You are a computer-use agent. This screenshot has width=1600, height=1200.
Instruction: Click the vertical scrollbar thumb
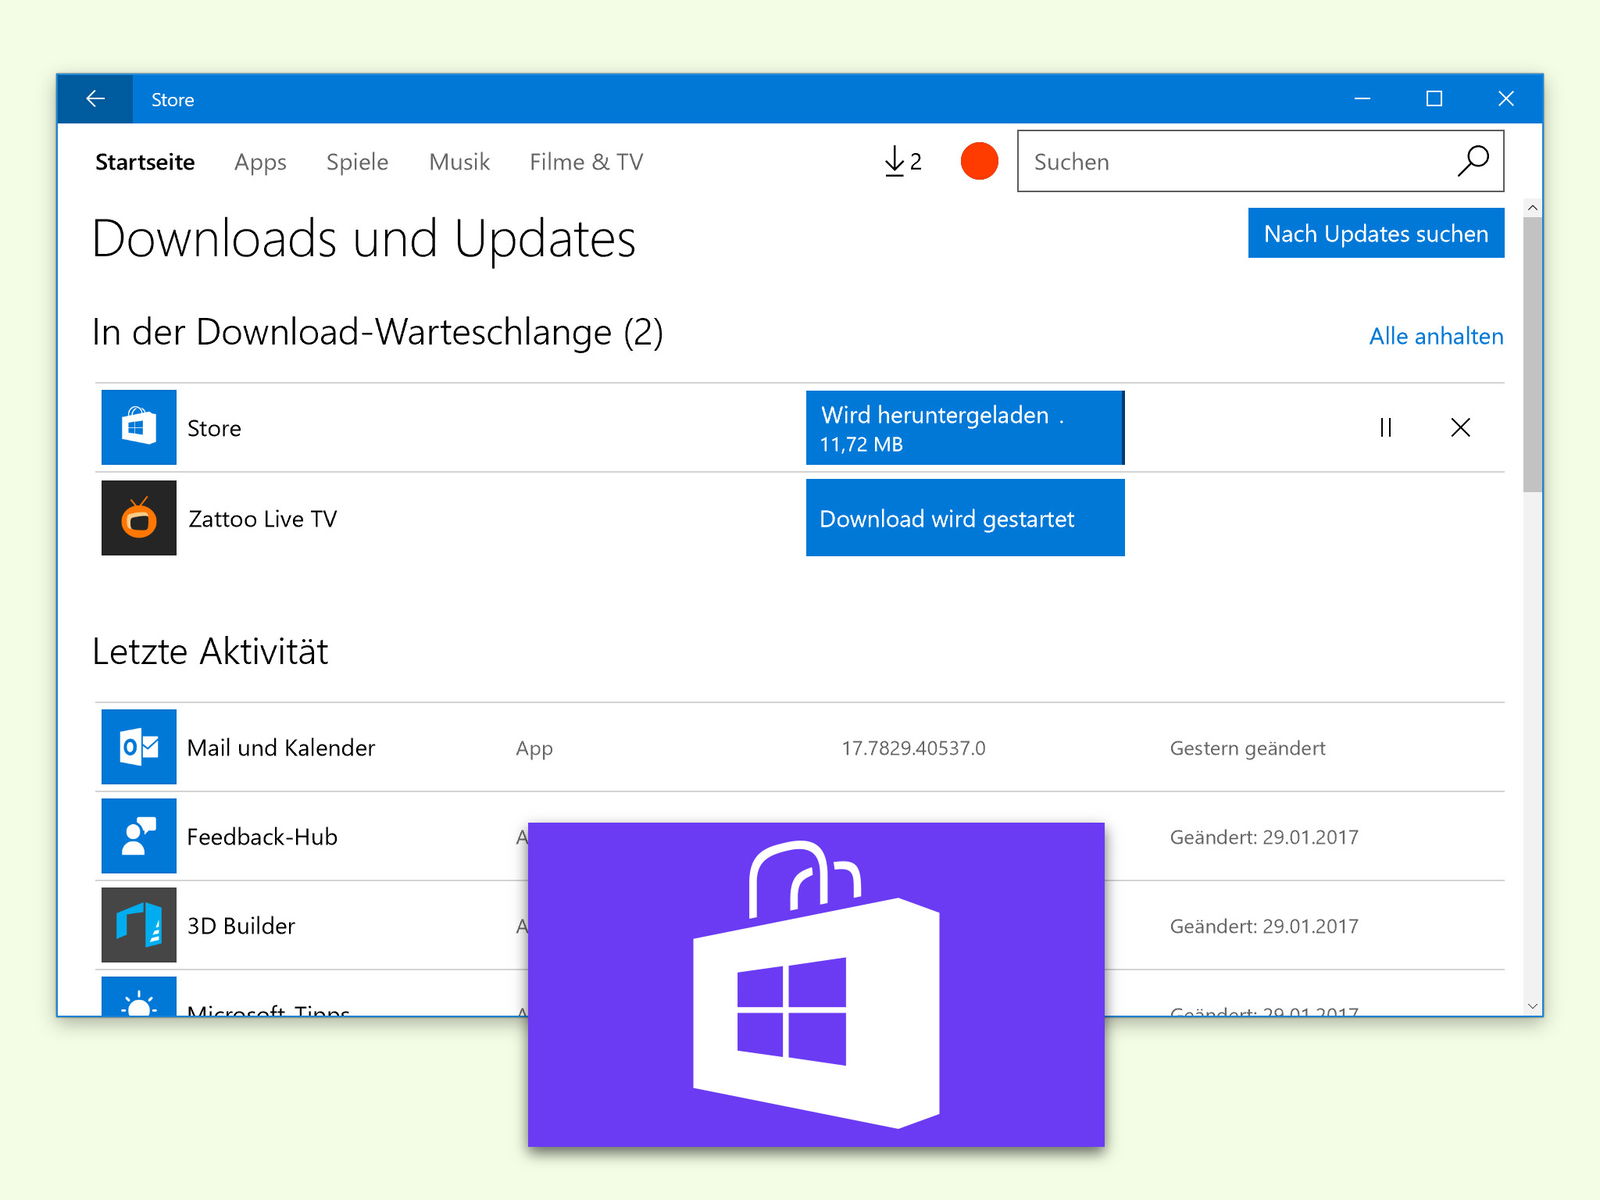pyautogui.click(x=1532, y=354)
